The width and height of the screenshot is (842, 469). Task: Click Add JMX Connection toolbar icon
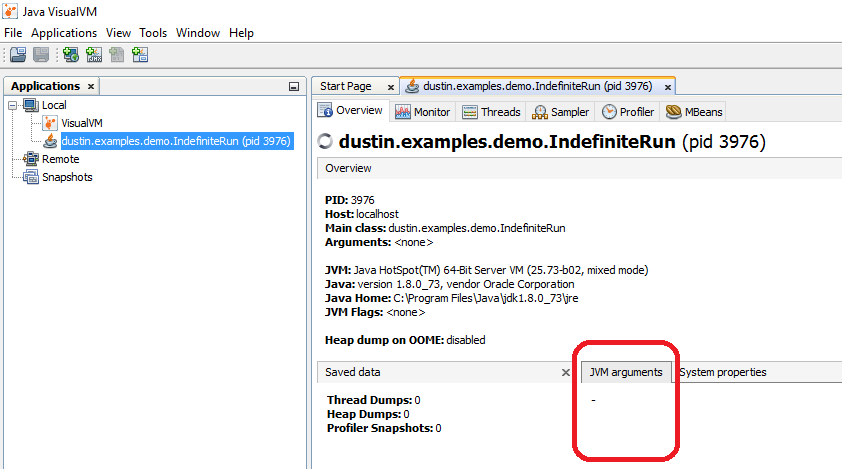(94, 54)
